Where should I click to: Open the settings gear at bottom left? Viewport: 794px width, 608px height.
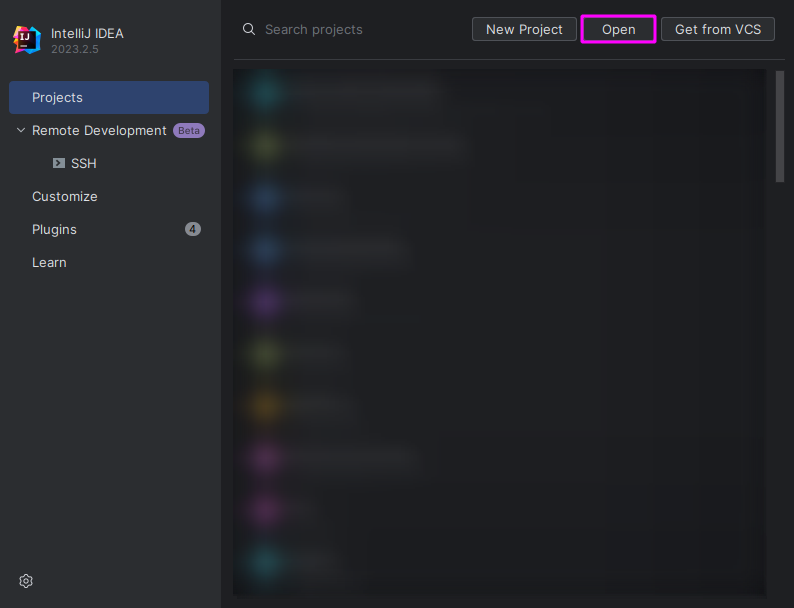(26, 581)
